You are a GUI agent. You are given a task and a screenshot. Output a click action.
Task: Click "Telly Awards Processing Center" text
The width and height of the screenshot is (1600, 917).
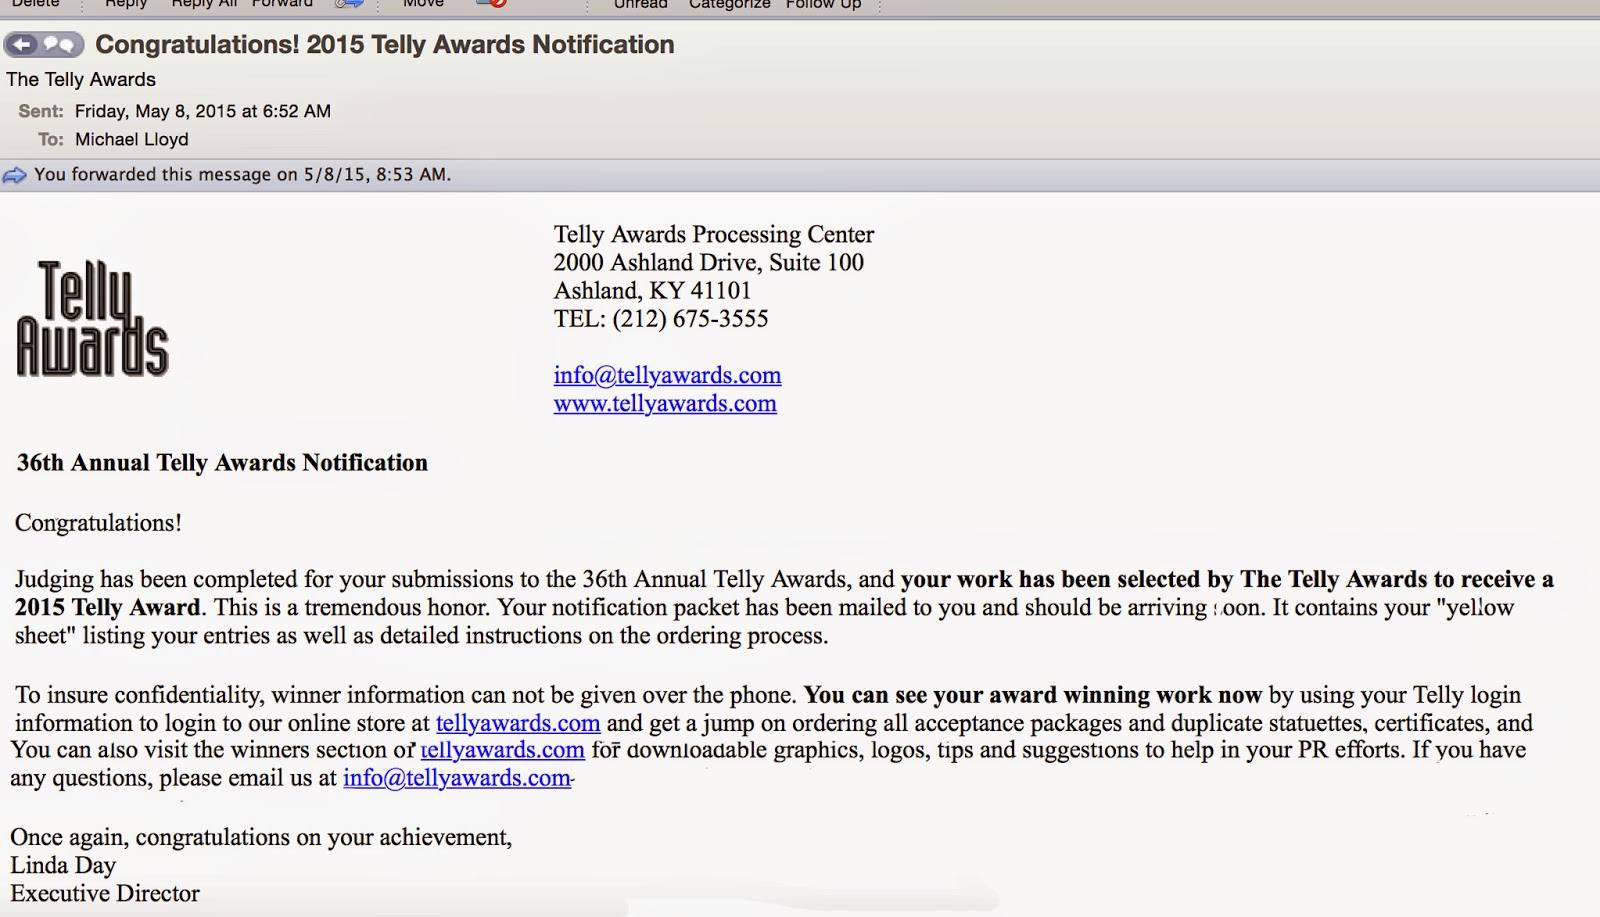coord(714,234)
